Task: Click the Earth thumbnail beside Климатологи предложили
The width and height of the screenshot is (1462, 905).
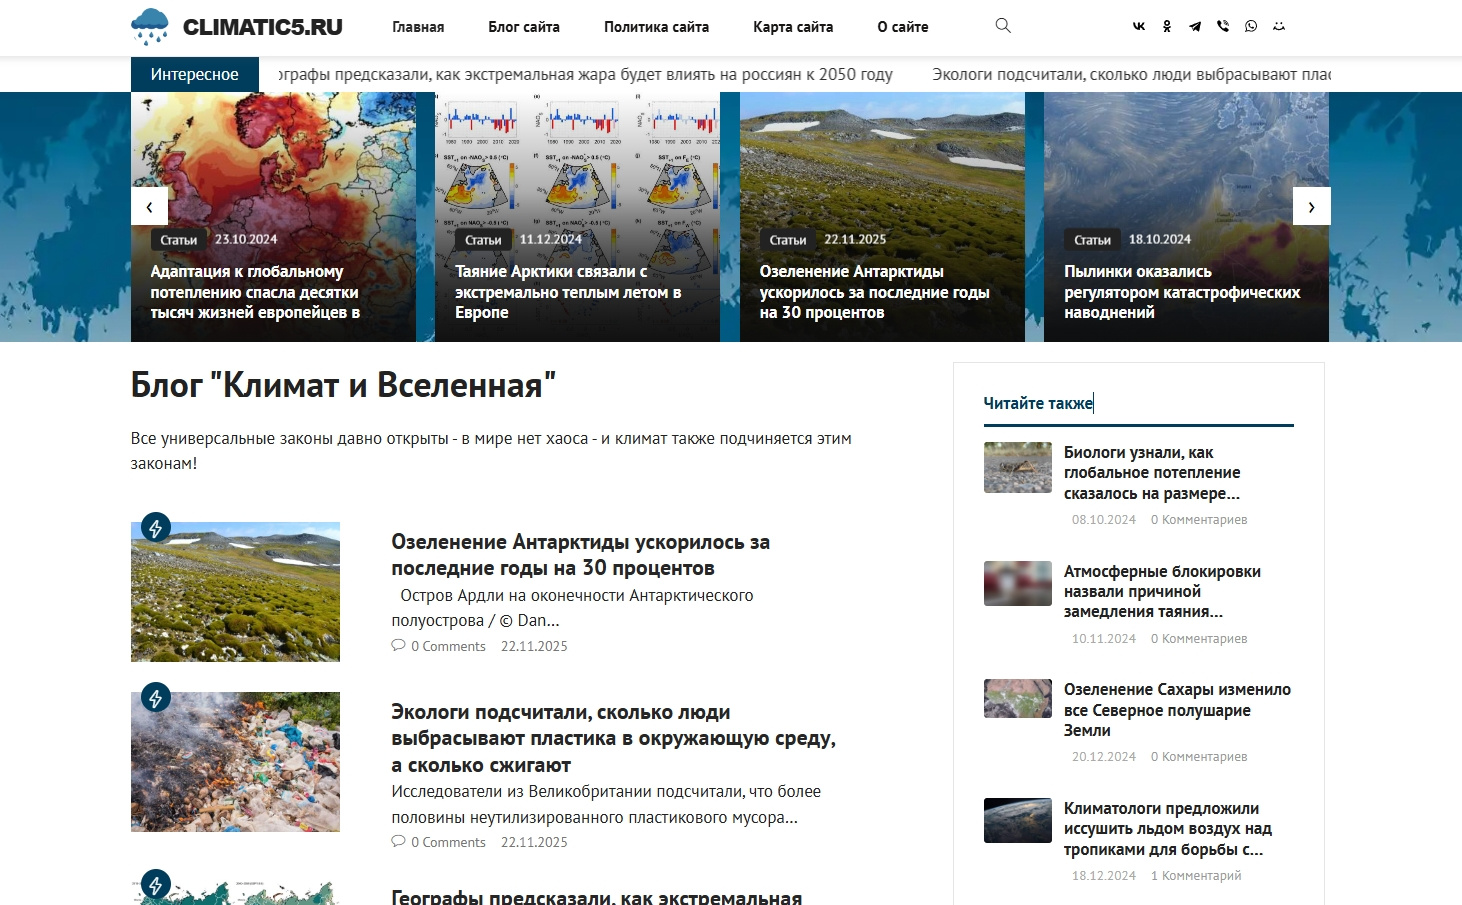Action: tap(1018, 820)
